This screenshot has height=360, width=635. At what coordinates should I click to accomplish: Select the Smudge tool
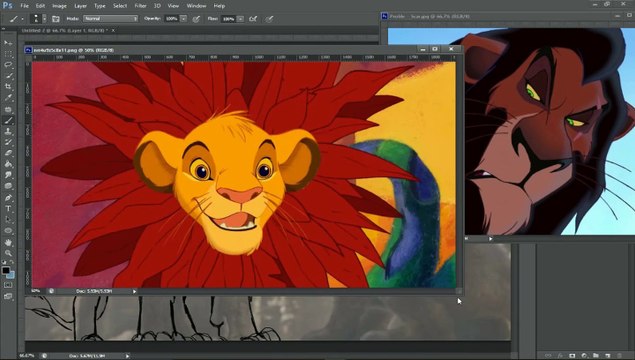[x=8, y=175]
